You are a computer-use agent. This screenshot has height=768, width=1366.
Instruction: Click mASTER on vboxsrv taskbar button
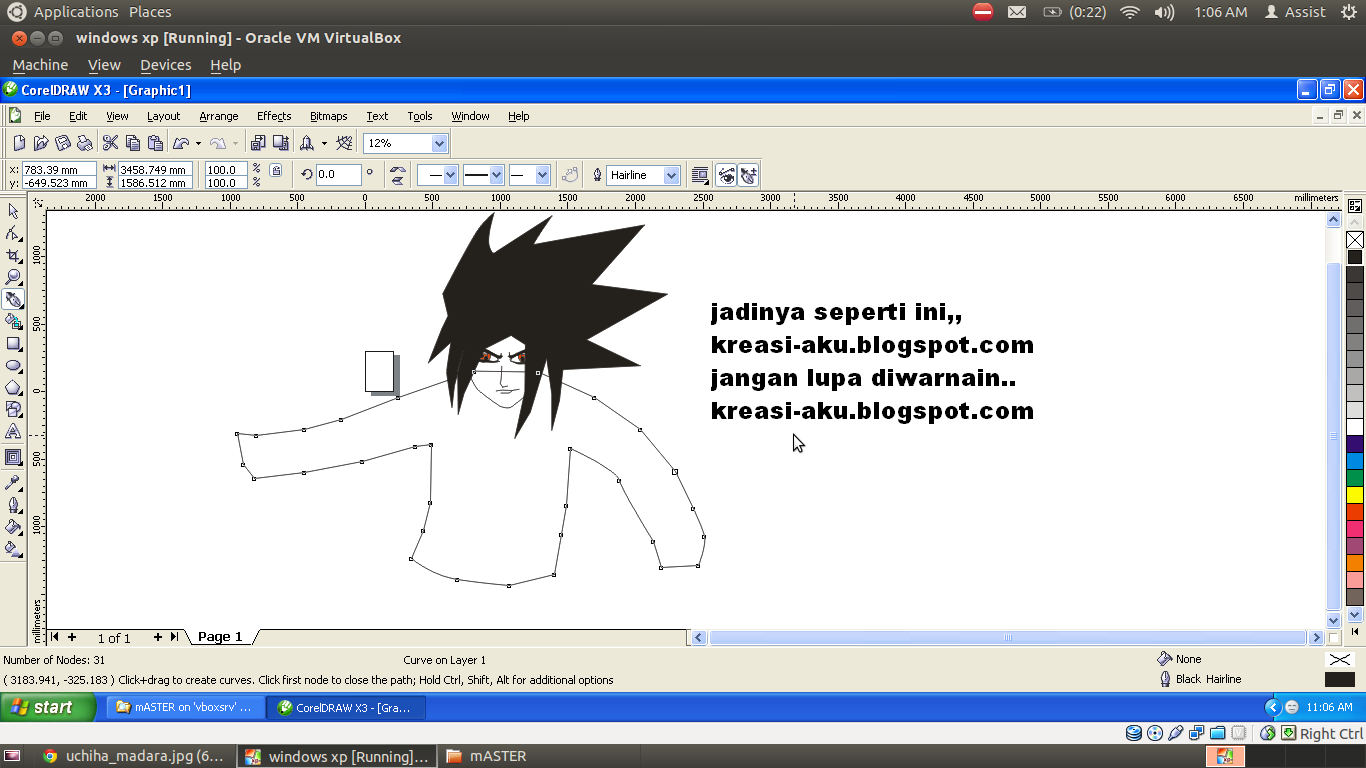185,707
